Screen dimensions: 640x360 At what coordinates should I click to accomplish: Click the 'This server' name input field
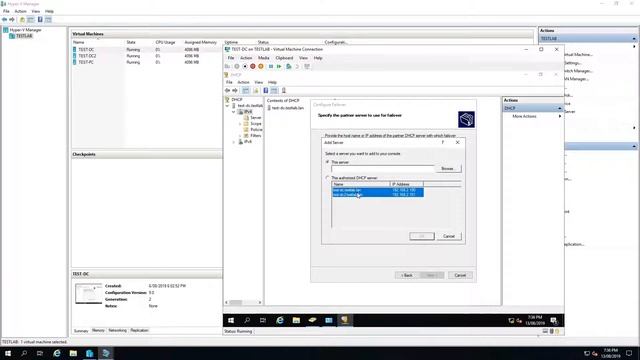coord(383,169)
